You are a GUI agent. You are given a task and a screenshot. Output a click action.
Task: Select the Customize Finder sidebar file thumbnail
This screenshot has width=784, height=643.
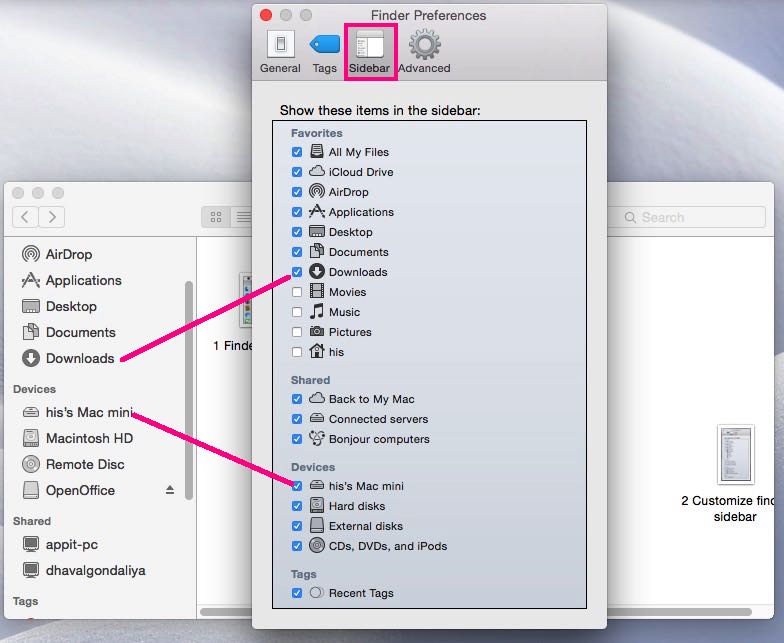[x=735, y=455]
